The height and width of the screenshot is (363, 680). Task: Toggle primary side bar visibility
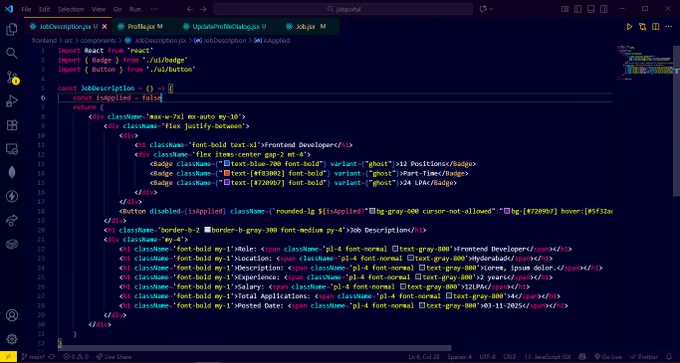click(578, 9)
